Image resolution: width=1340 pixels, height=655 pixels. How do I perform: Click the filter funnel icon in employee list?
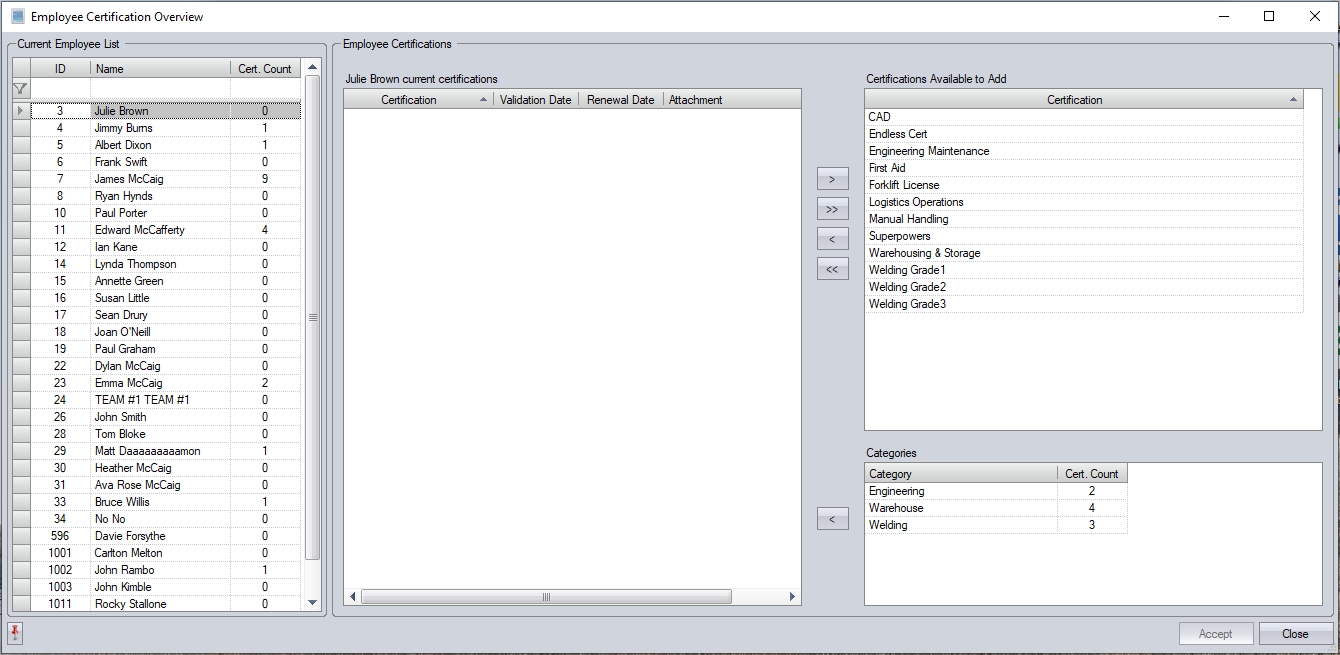click(20, 89)
